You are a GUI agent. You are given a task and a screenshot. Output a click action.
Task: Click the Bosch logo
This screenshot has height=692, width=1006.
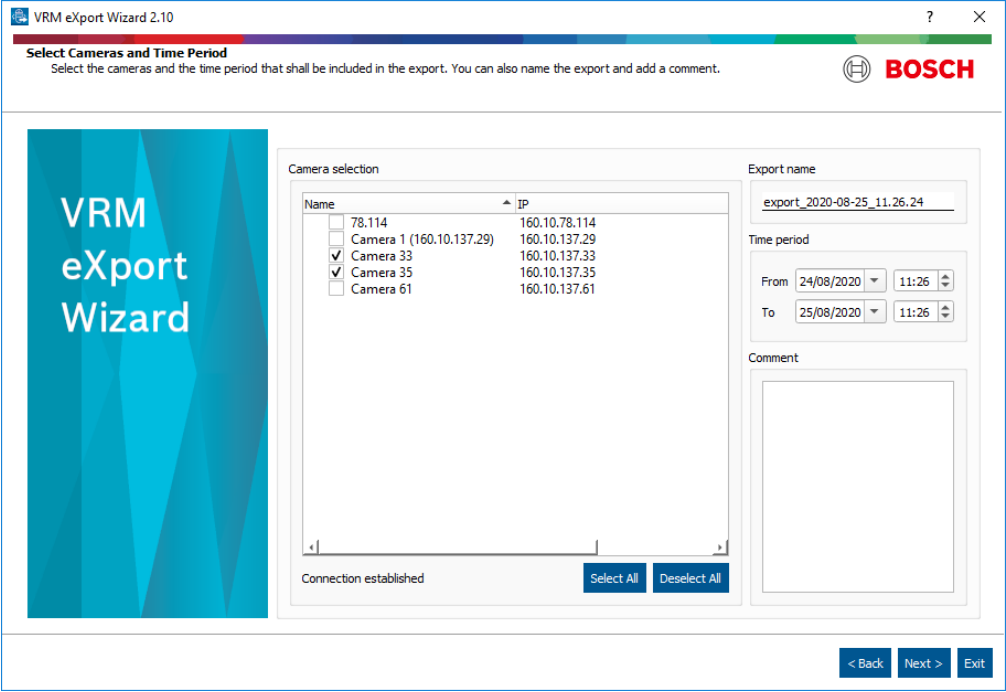[x=908, y=69]
